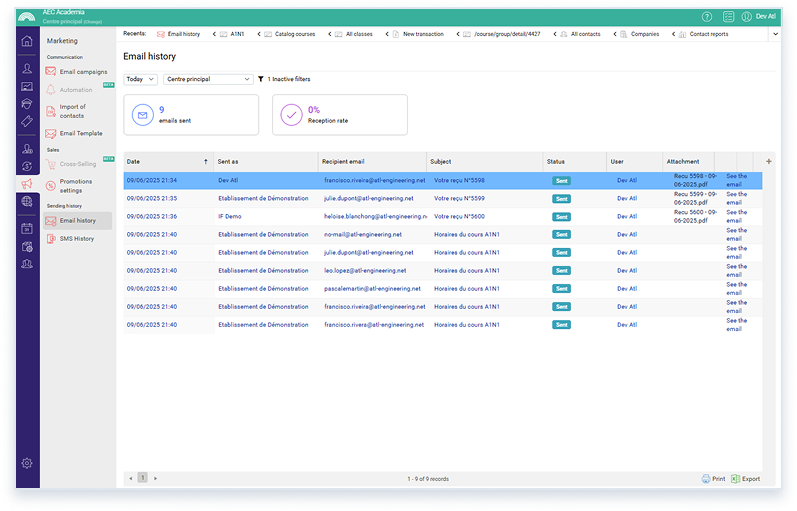This screenshot has height=511, width=797.
Task: Open the Email Template menu item
Action: [80, 133]
